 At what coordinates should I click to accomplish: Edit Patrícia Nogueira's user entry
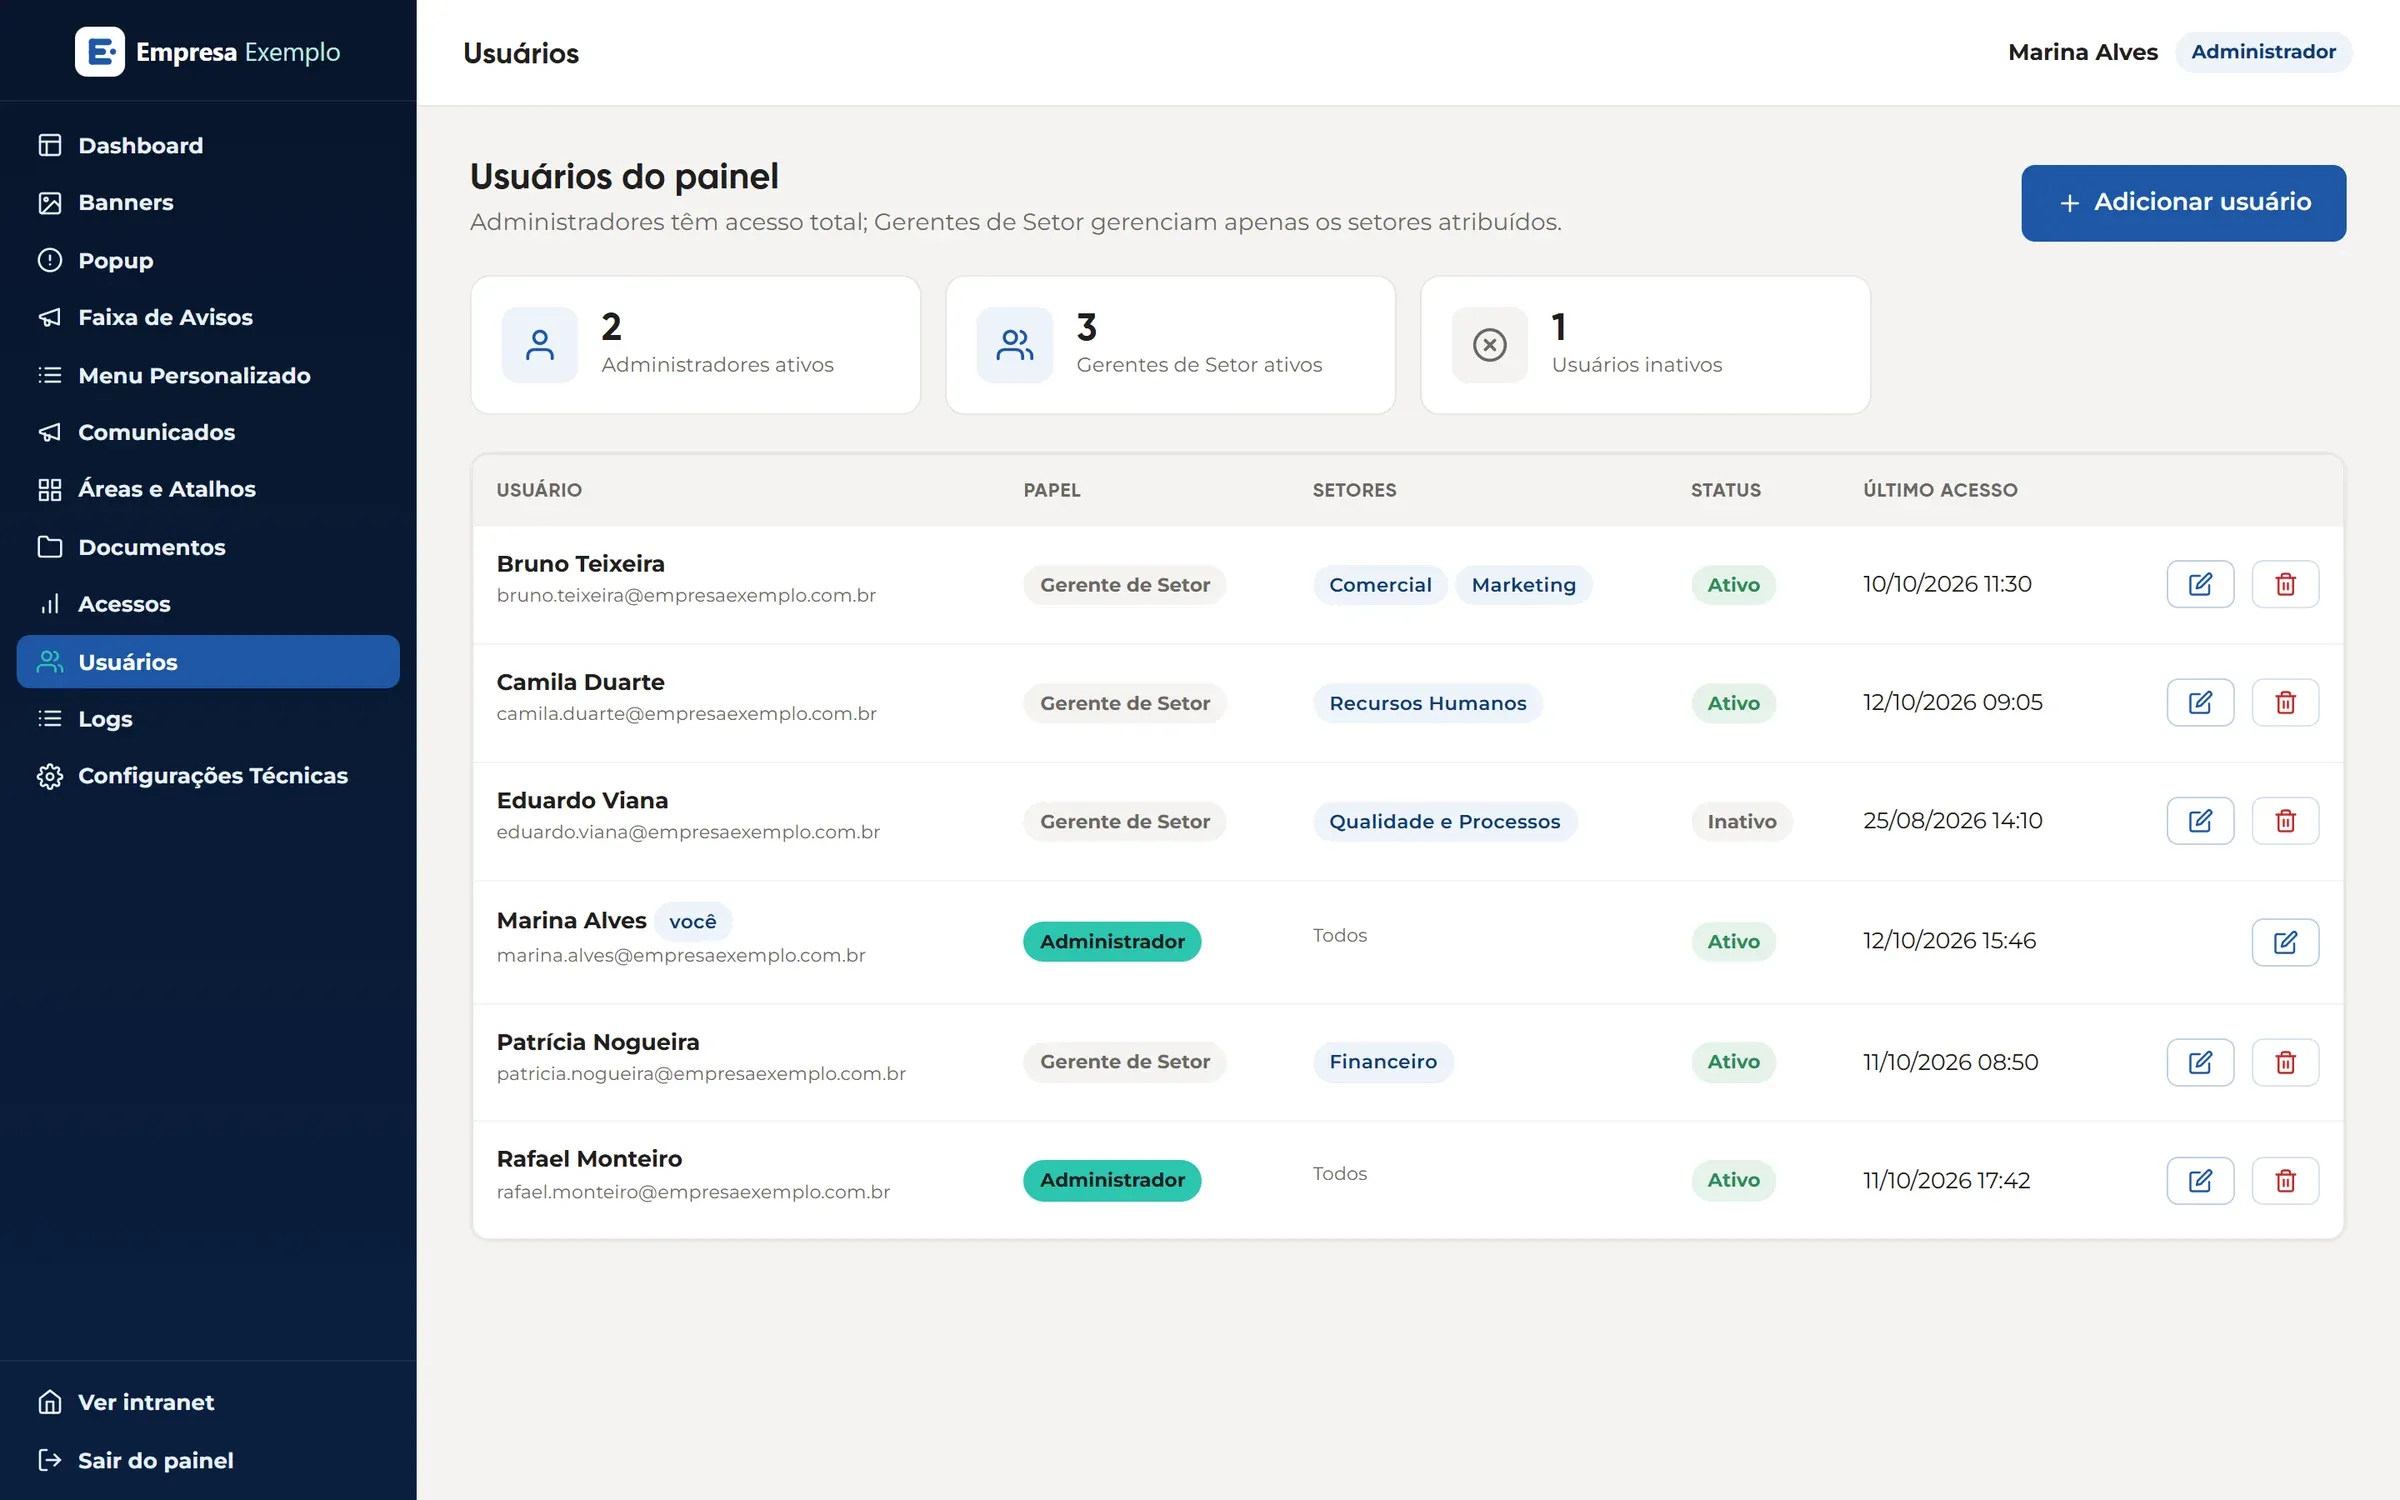(2200, 1062)
